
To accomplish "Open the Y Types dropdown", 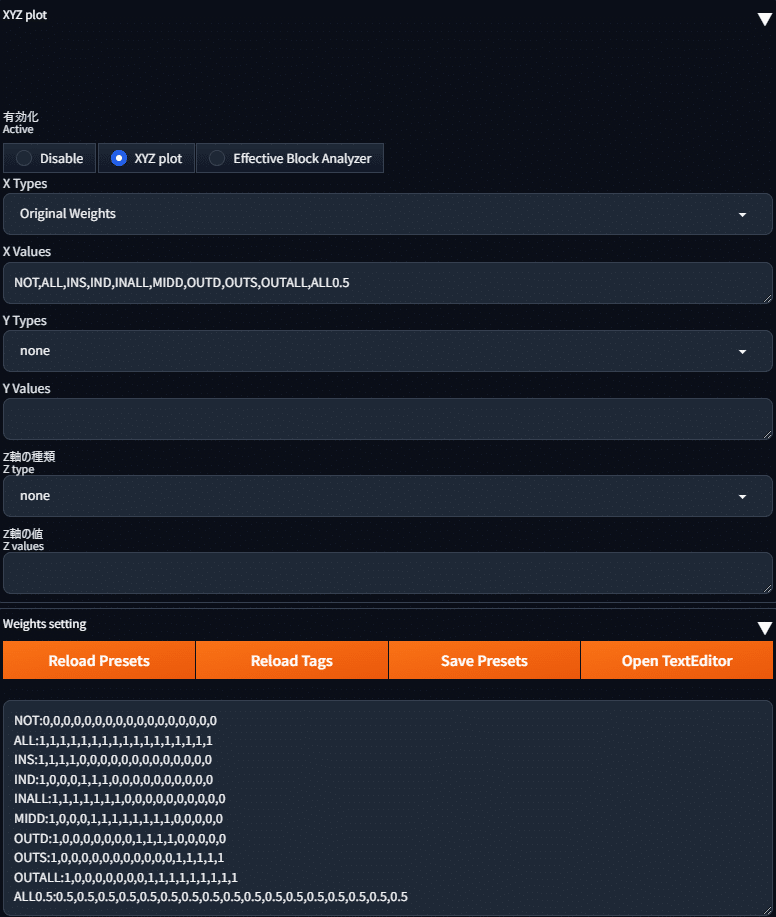I will (388, 351).
